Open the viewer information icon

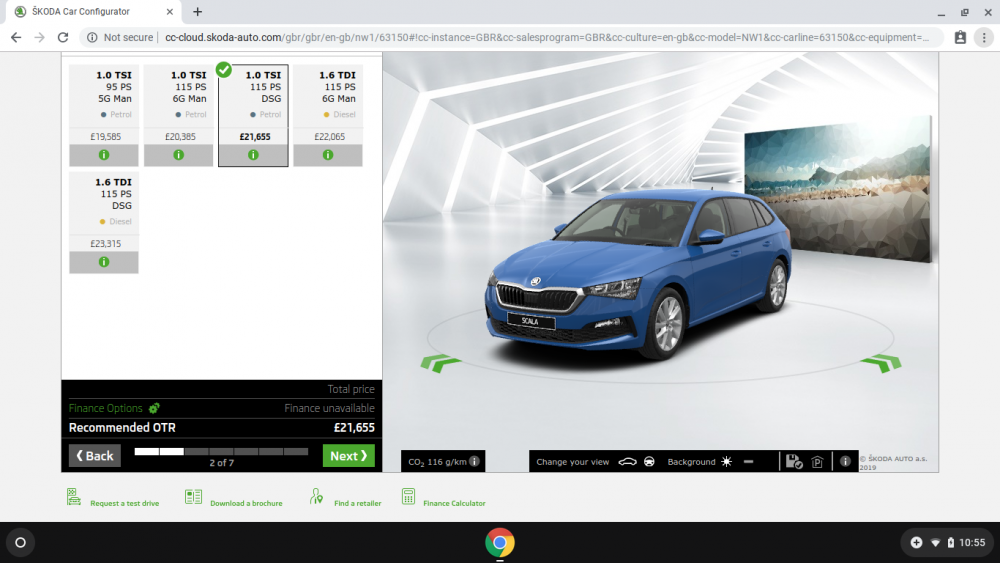(x=845, y=461)
